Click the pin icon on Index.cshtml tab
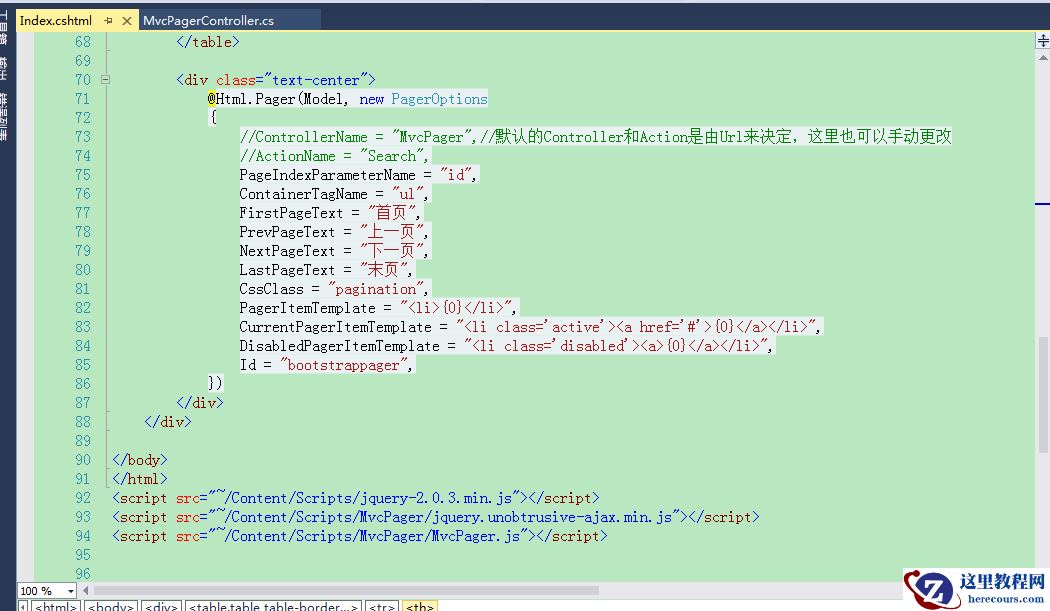 (109, 20)
